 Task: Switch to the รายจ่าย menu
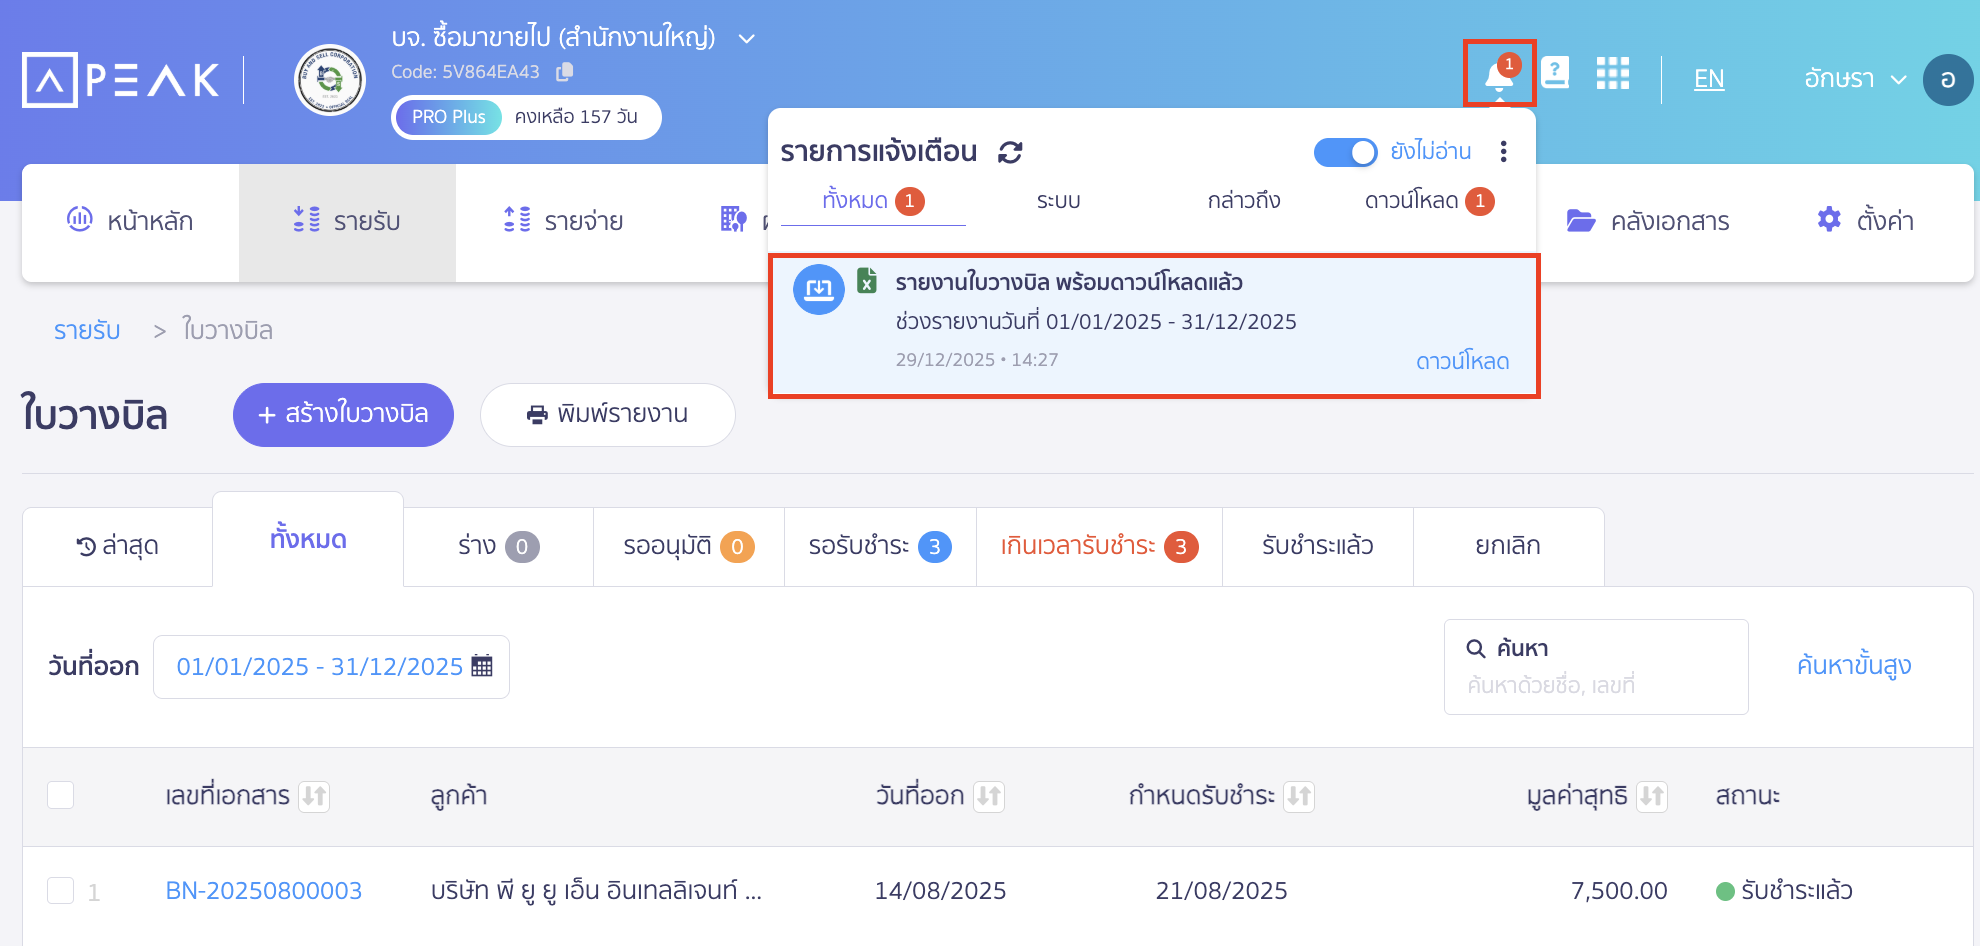pos(562,222)
